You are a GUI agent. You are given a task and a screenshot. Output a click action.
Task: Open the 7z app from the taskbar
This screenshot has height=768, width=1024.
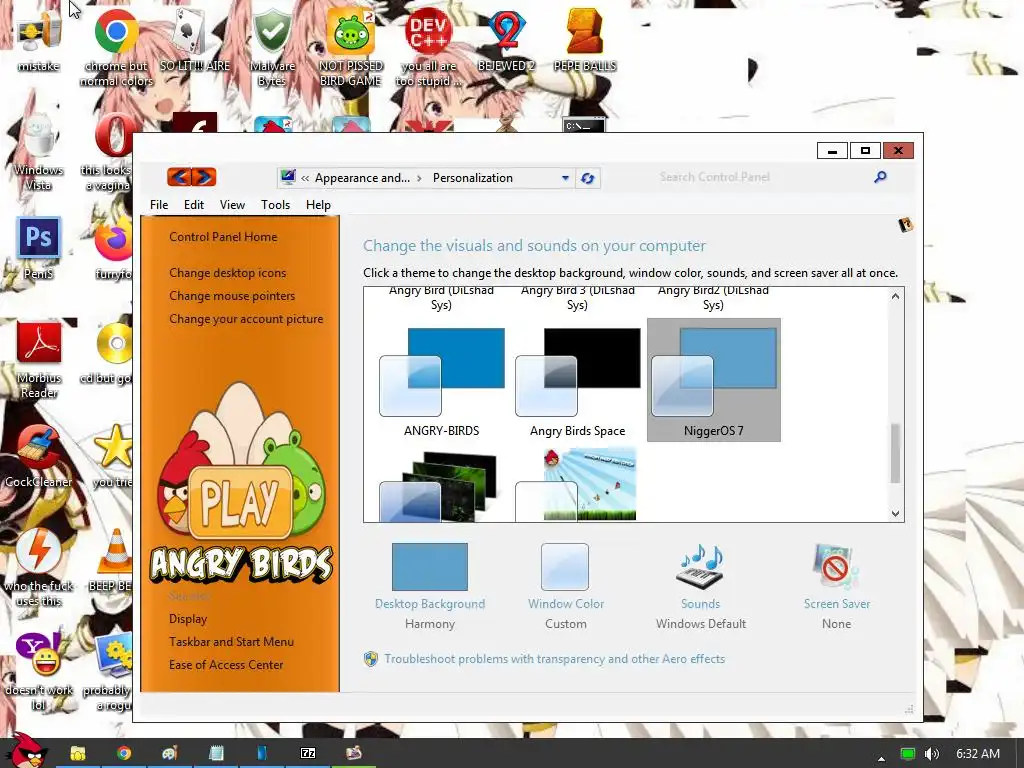pos(308,753)
